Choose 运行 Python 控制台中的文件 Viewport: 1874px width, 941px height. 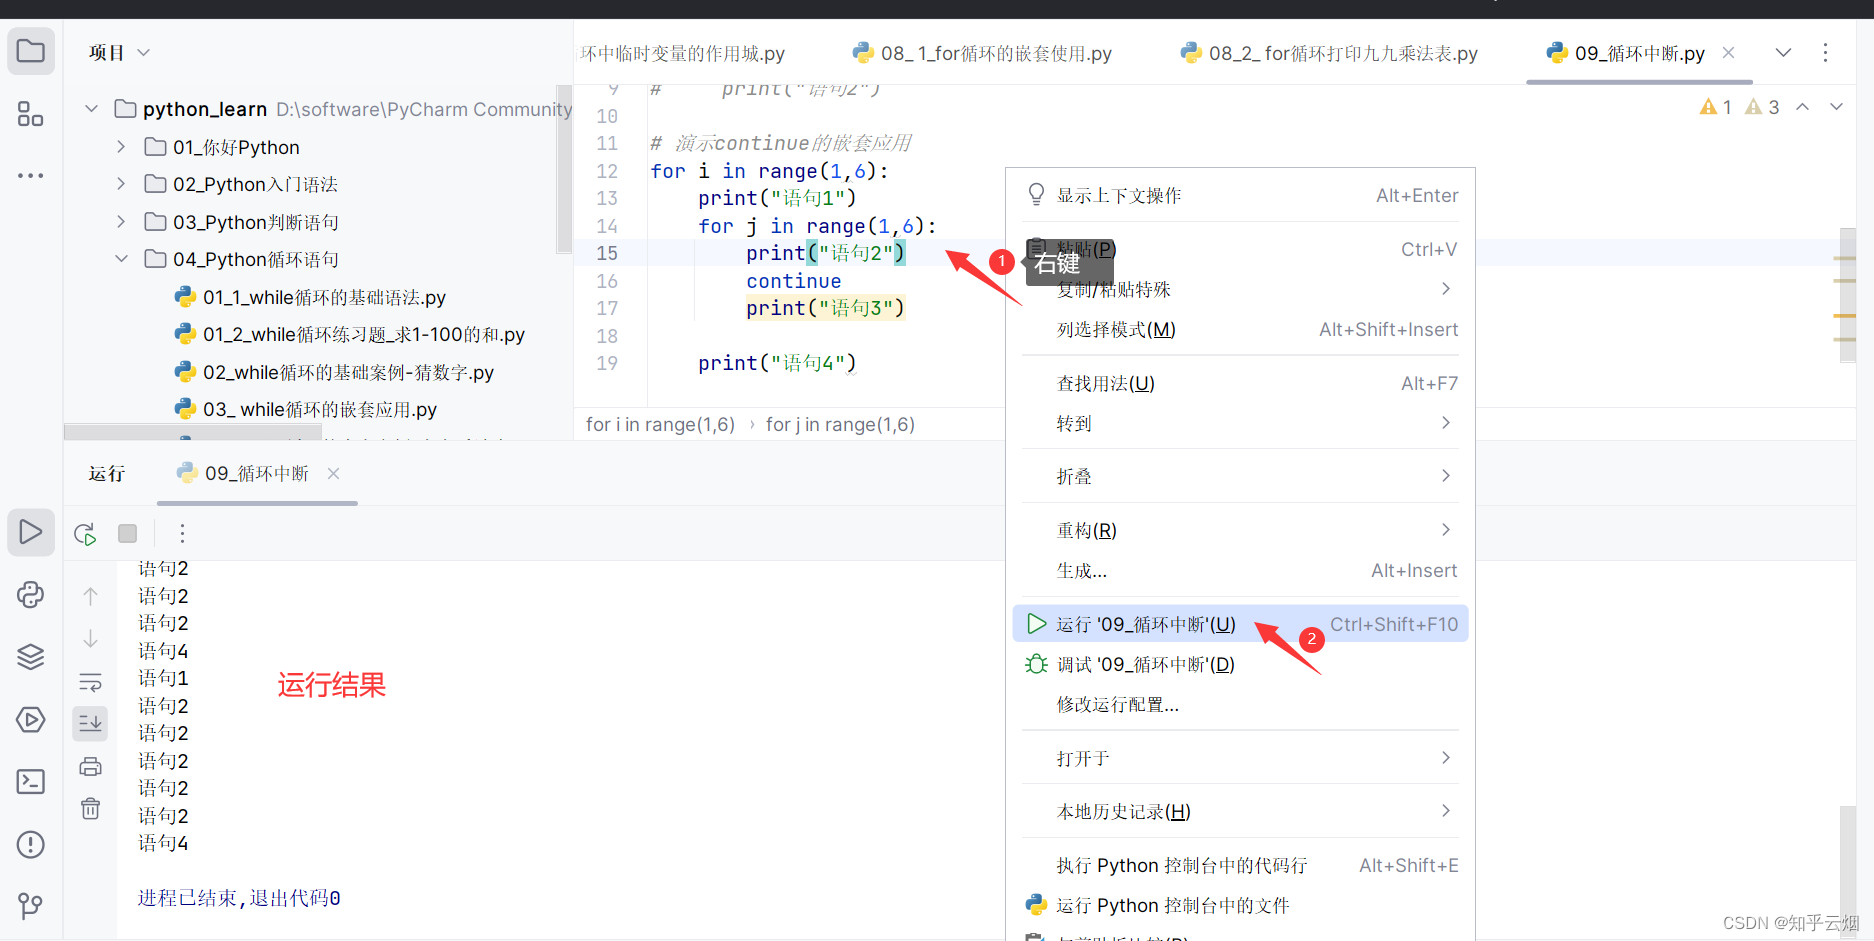click(1240, 905)
